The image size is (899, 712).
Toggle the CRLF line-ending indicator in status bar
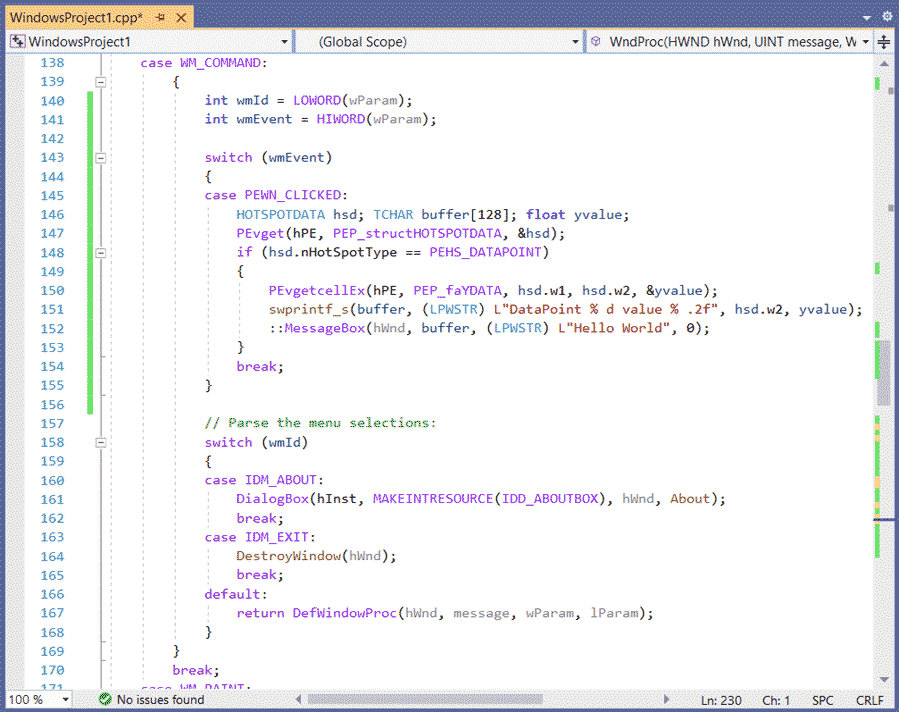tap(868, 700)
